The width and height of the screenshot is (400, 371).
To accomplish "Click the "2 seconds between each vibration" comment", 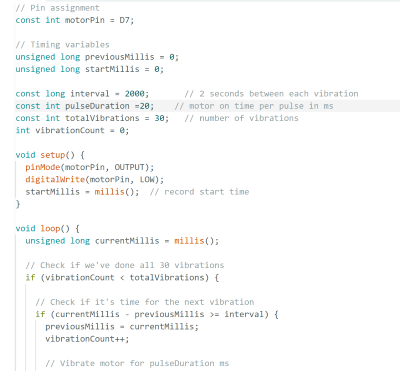I will (x=271, y=94).
